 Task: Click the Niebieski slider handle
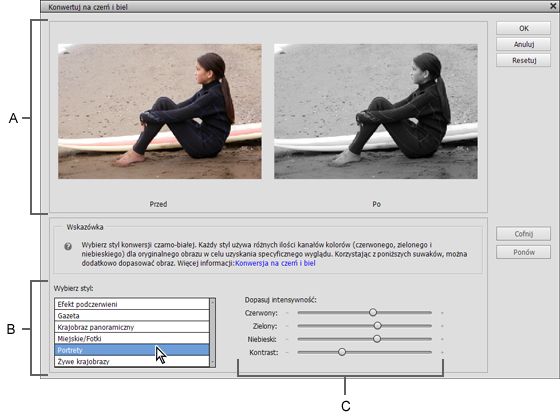click(x=377, y=339)
